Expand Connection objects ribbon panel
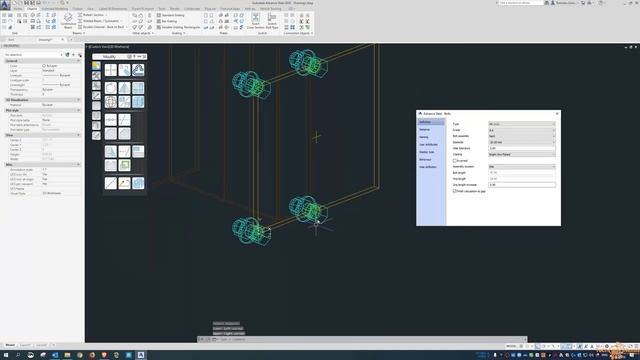The image size is (640, 360). click(x=298, y=33)
